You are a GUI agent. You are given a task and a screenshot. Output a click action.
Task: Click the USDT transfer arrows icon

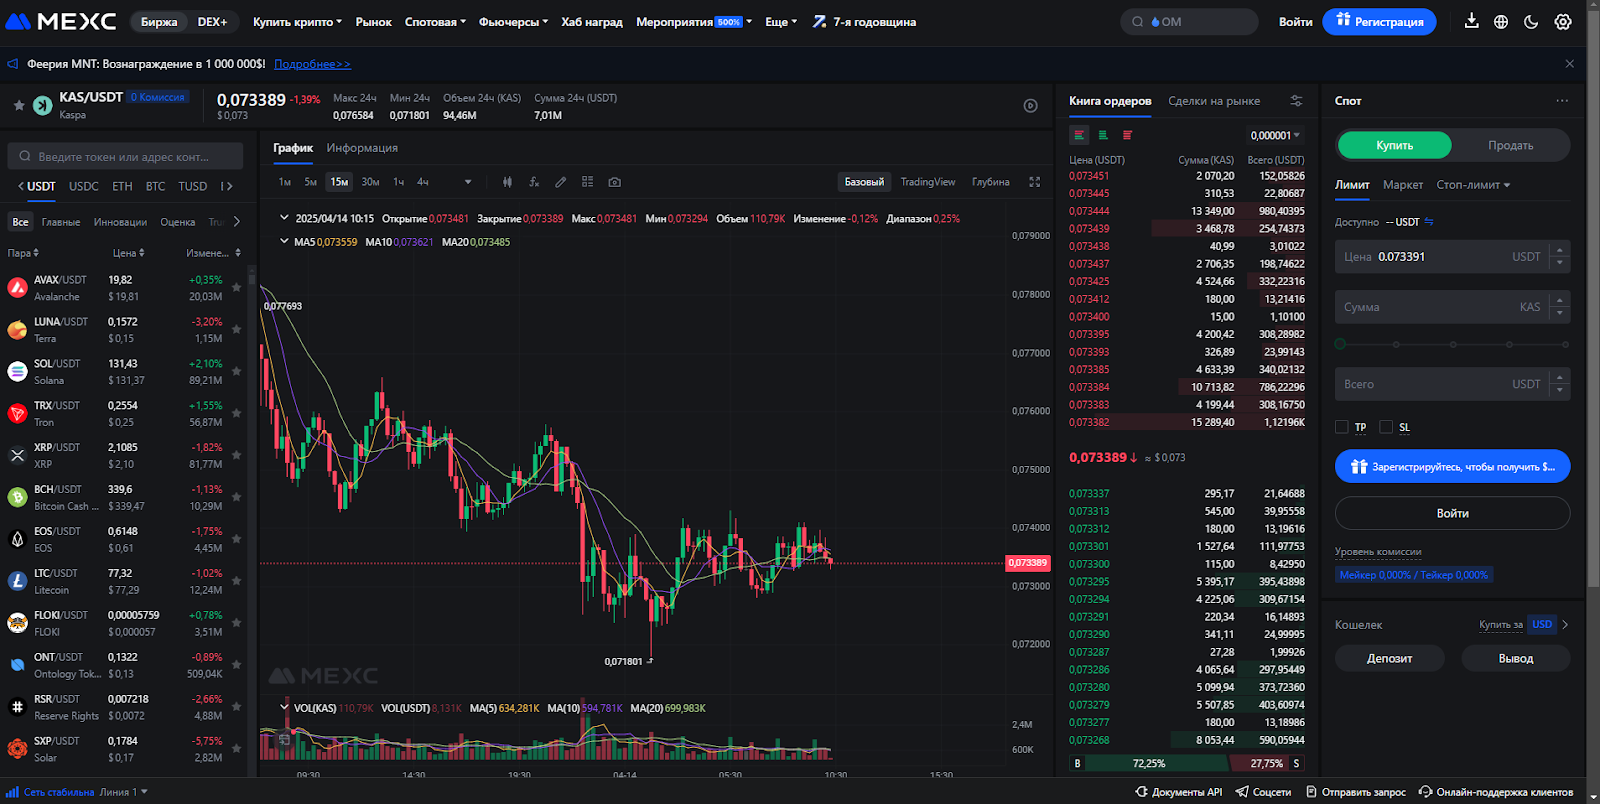(1429, 222)
